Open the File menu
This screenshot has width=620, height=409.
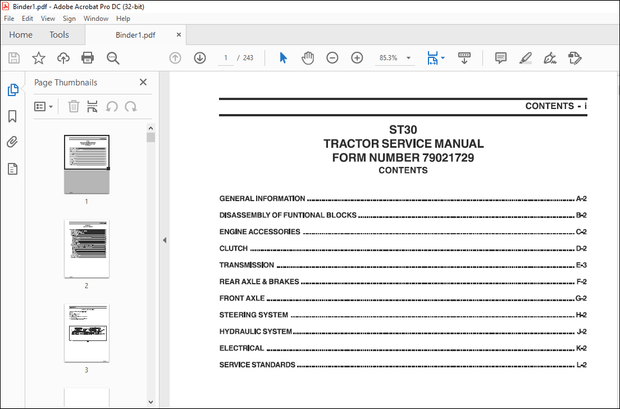[x=9, y=19]
